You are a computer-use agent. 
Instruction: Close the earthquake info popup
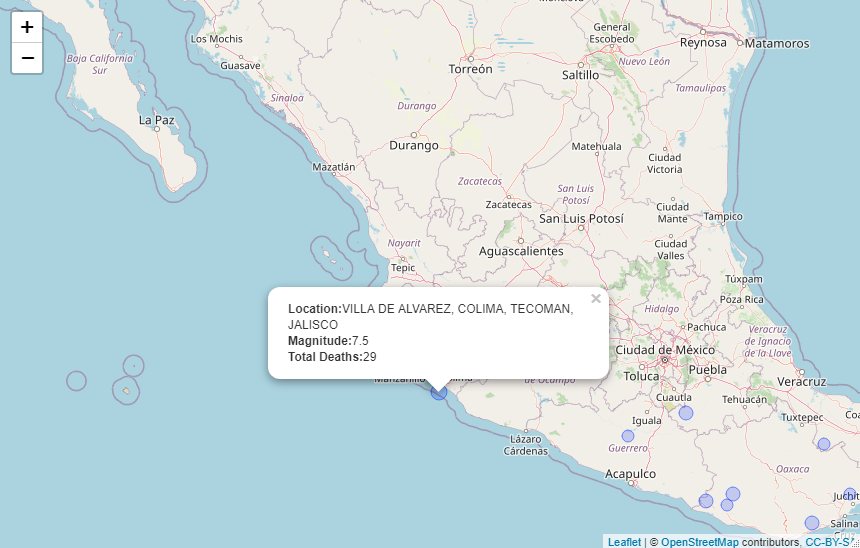click(596, 298)
